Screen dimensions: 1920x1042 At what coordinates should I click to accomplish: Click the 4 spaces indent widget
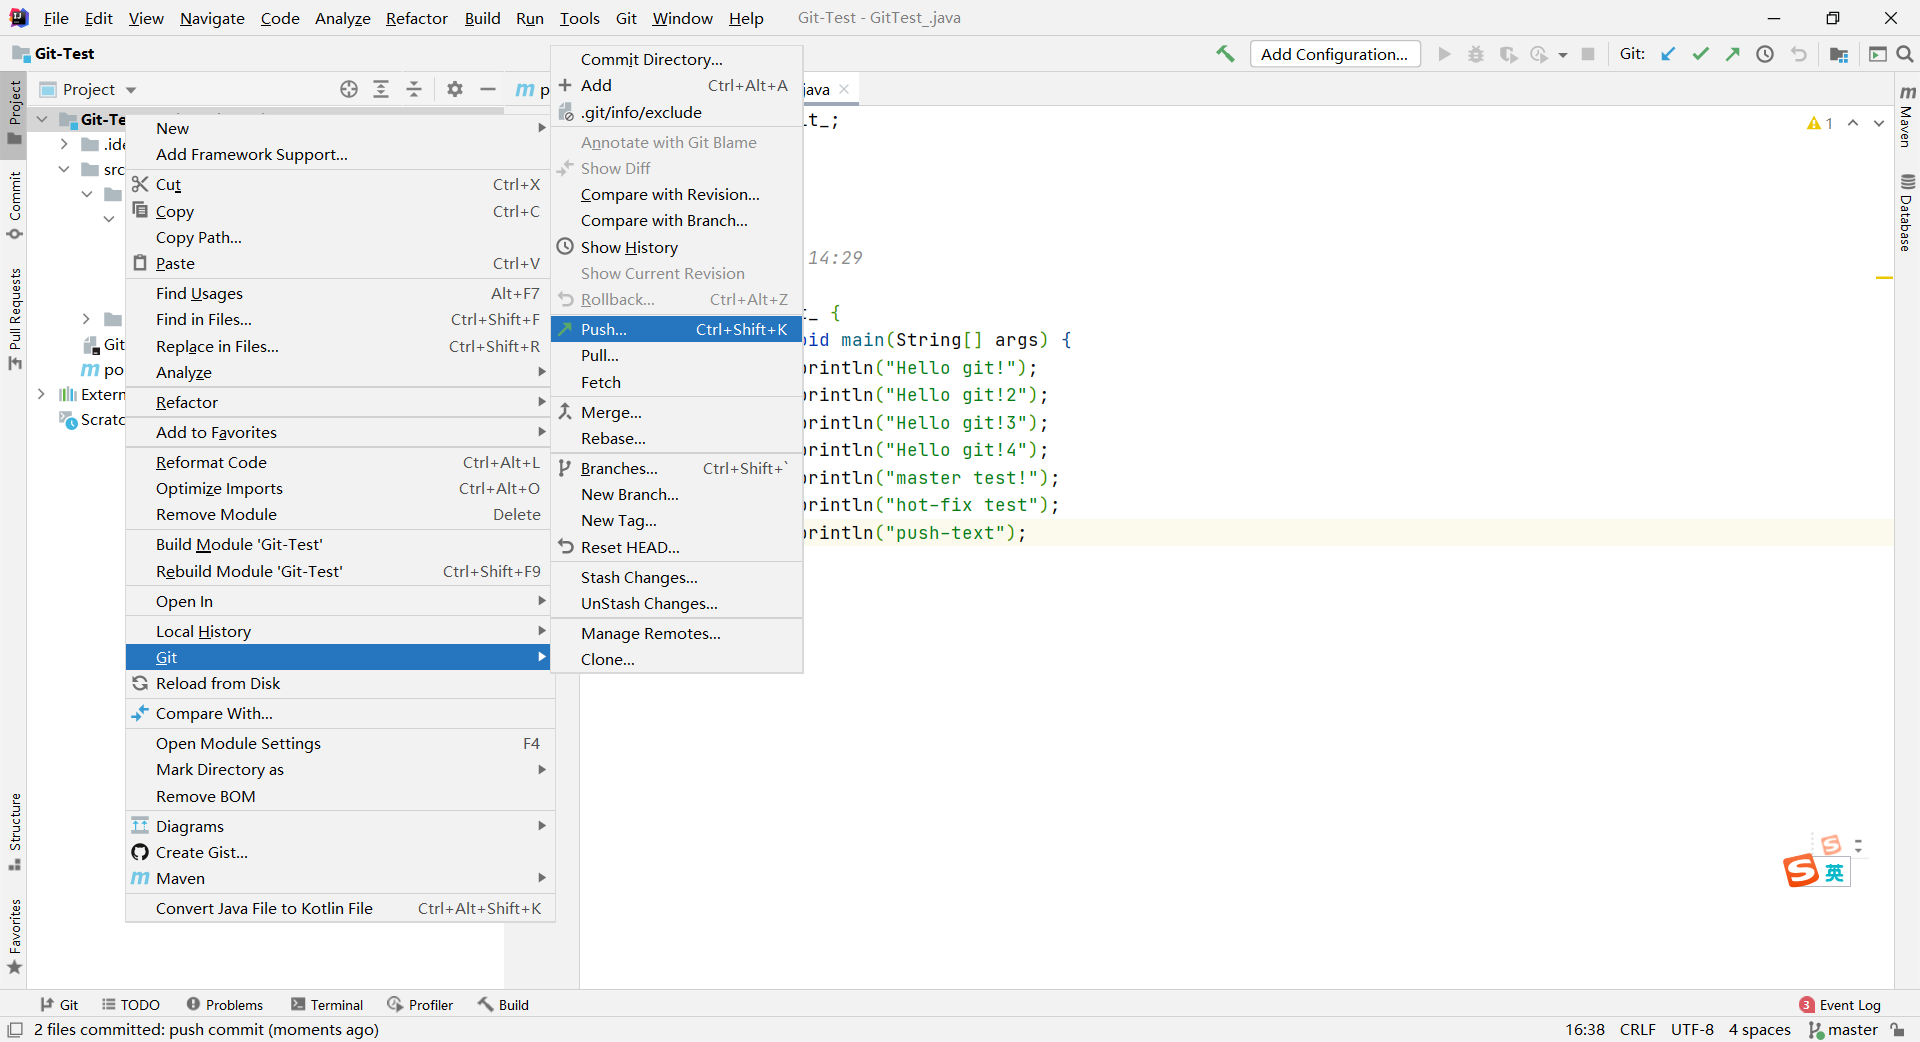[1760, 1030]
